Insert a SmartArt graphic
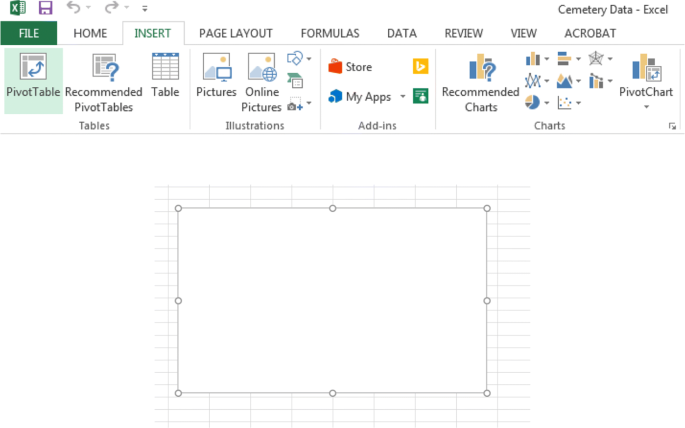The width and height of the screenshot is (685, 428). pyautogui.click(x=295, y=81)
